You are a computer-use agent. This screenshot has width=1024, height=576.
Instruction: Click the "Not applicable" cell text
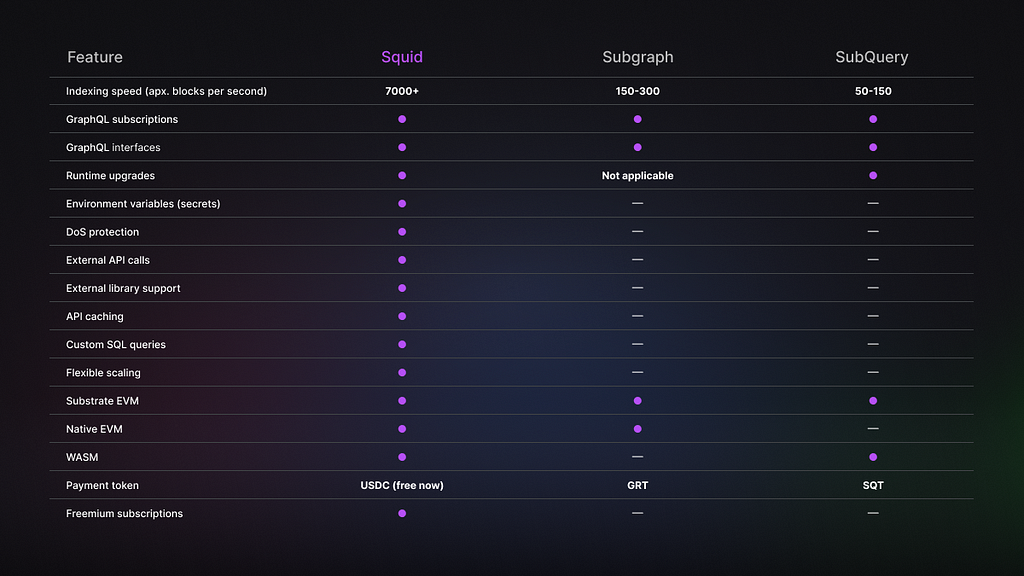tap(637, 175)
